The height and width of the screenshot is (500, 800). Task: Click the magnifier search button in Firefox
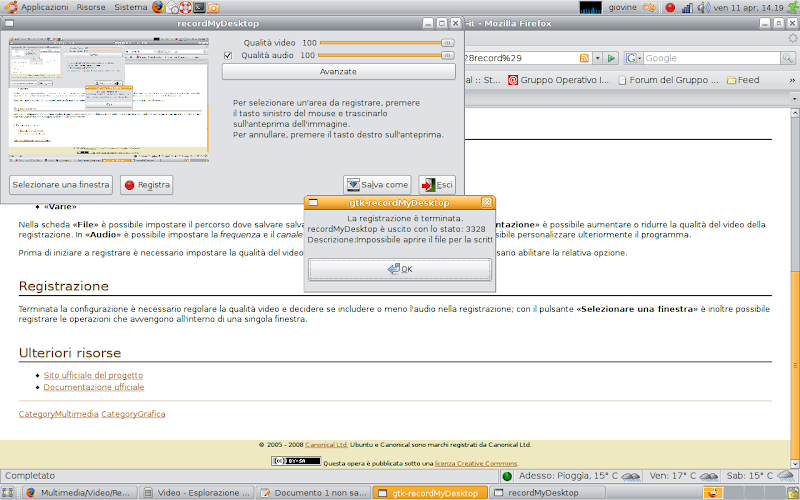click(x=788, y=58)
